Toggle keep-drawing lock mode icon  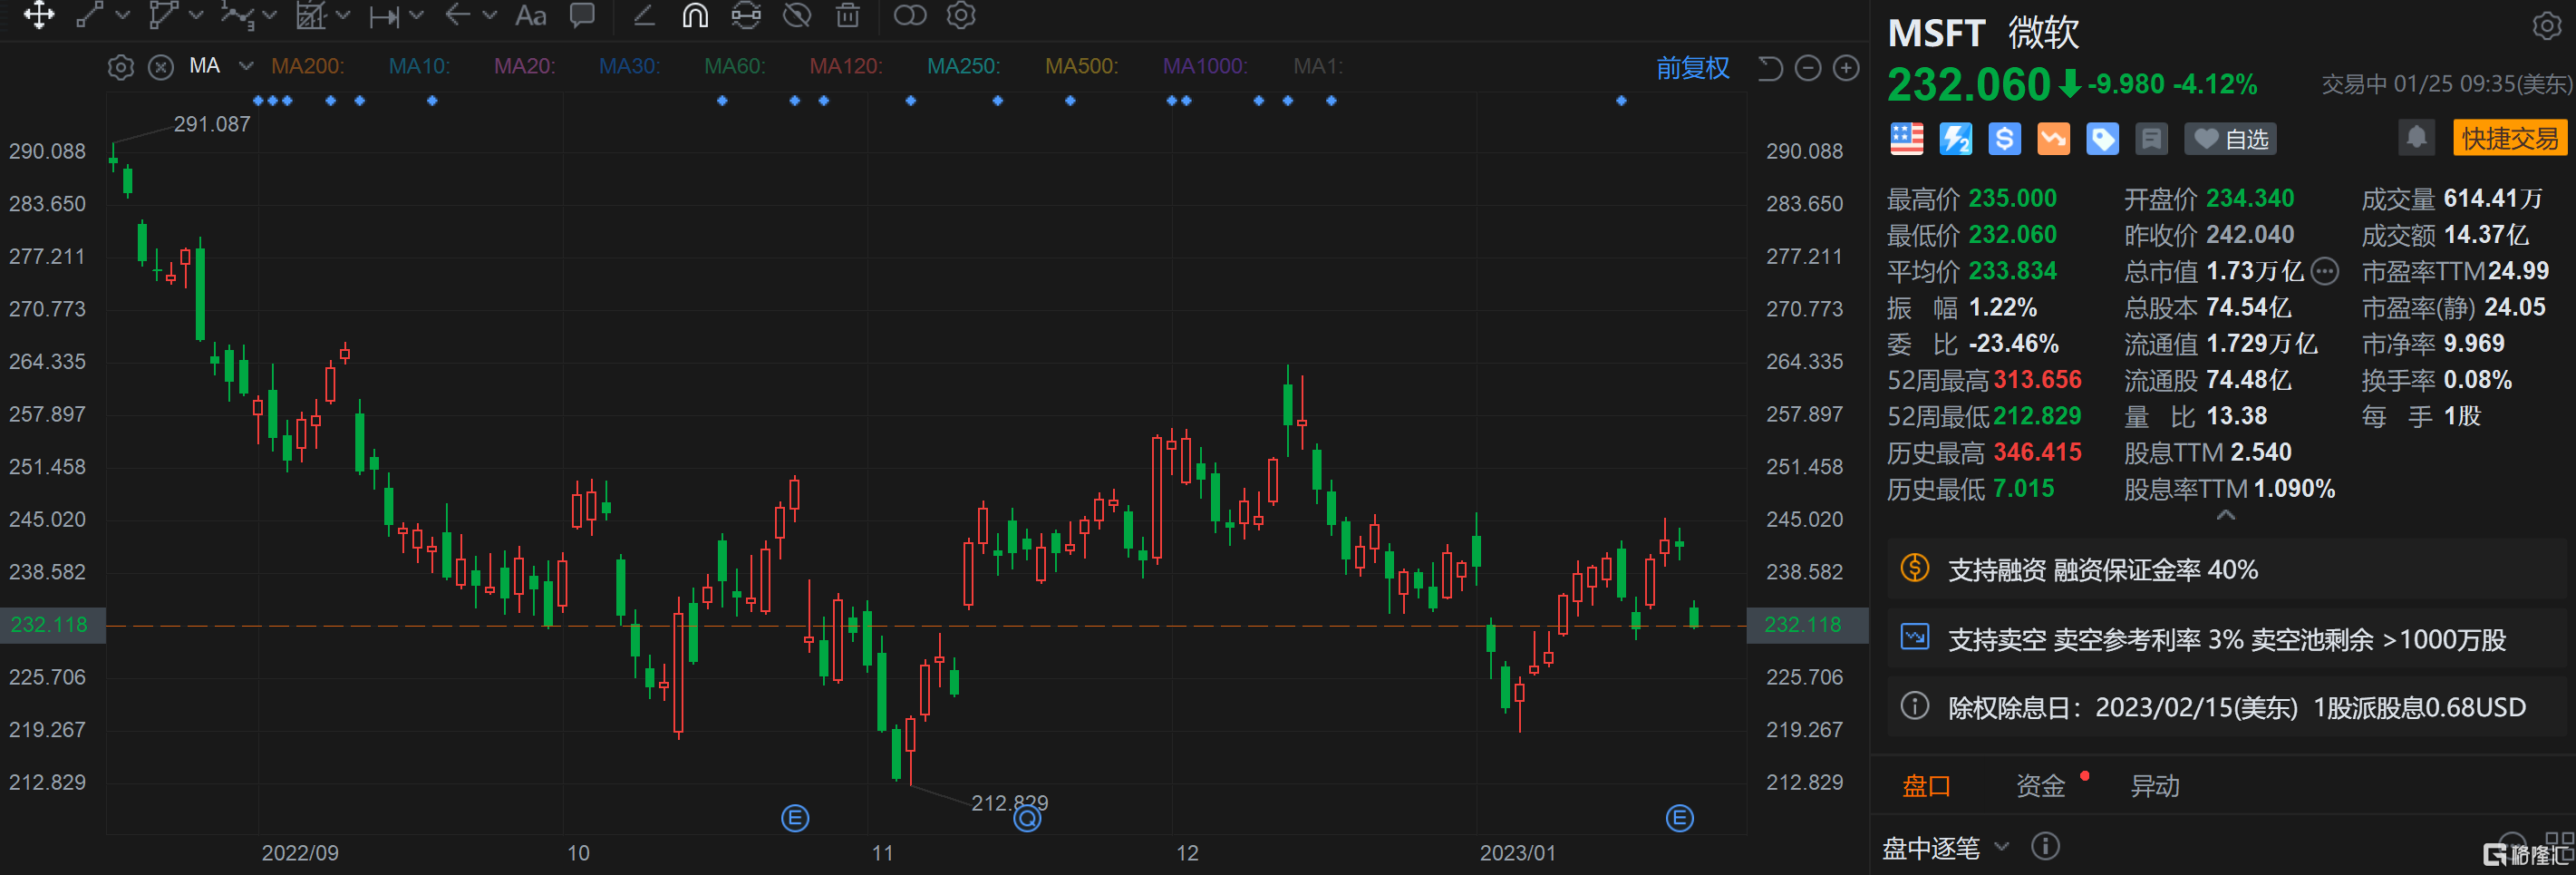pos(746,15)
